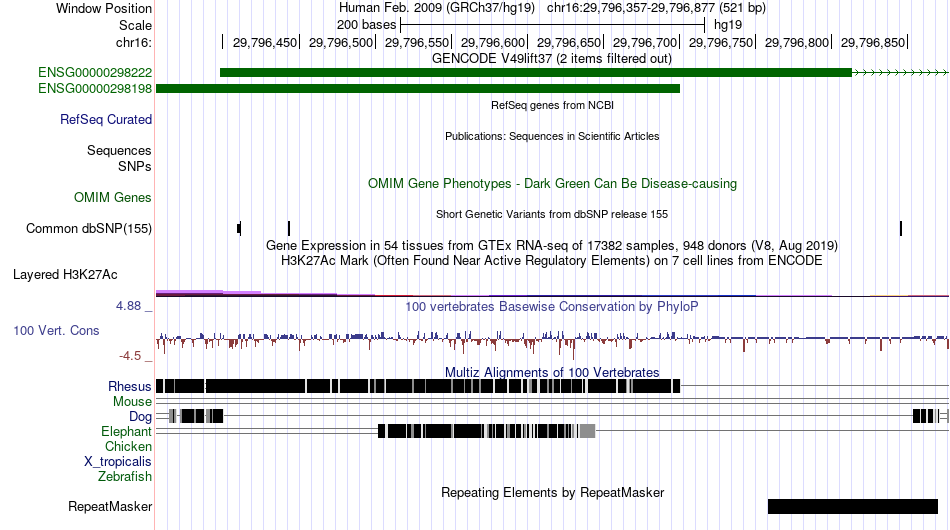This screenshot has width=950, height=530.
Task: Click the Dog alignment block on the right
Action: 926,416
